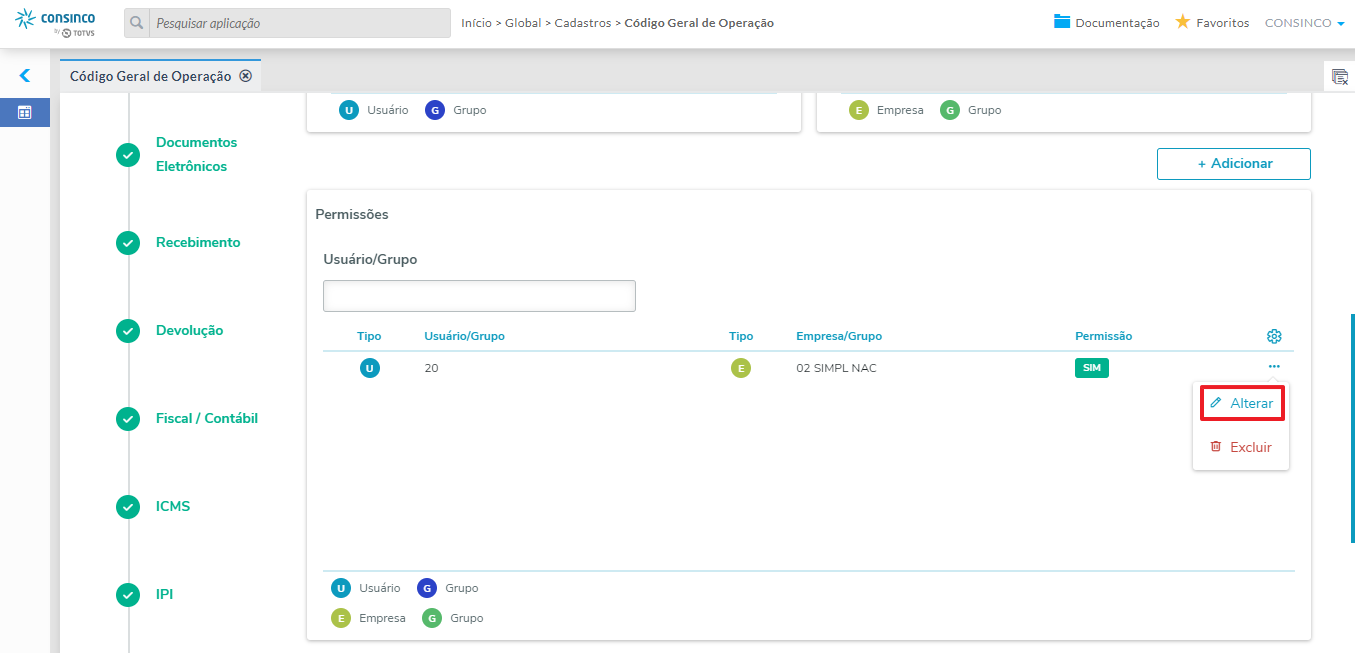
Task: Expand the CONSINCO user dropdown
Action: point(1305,22)
